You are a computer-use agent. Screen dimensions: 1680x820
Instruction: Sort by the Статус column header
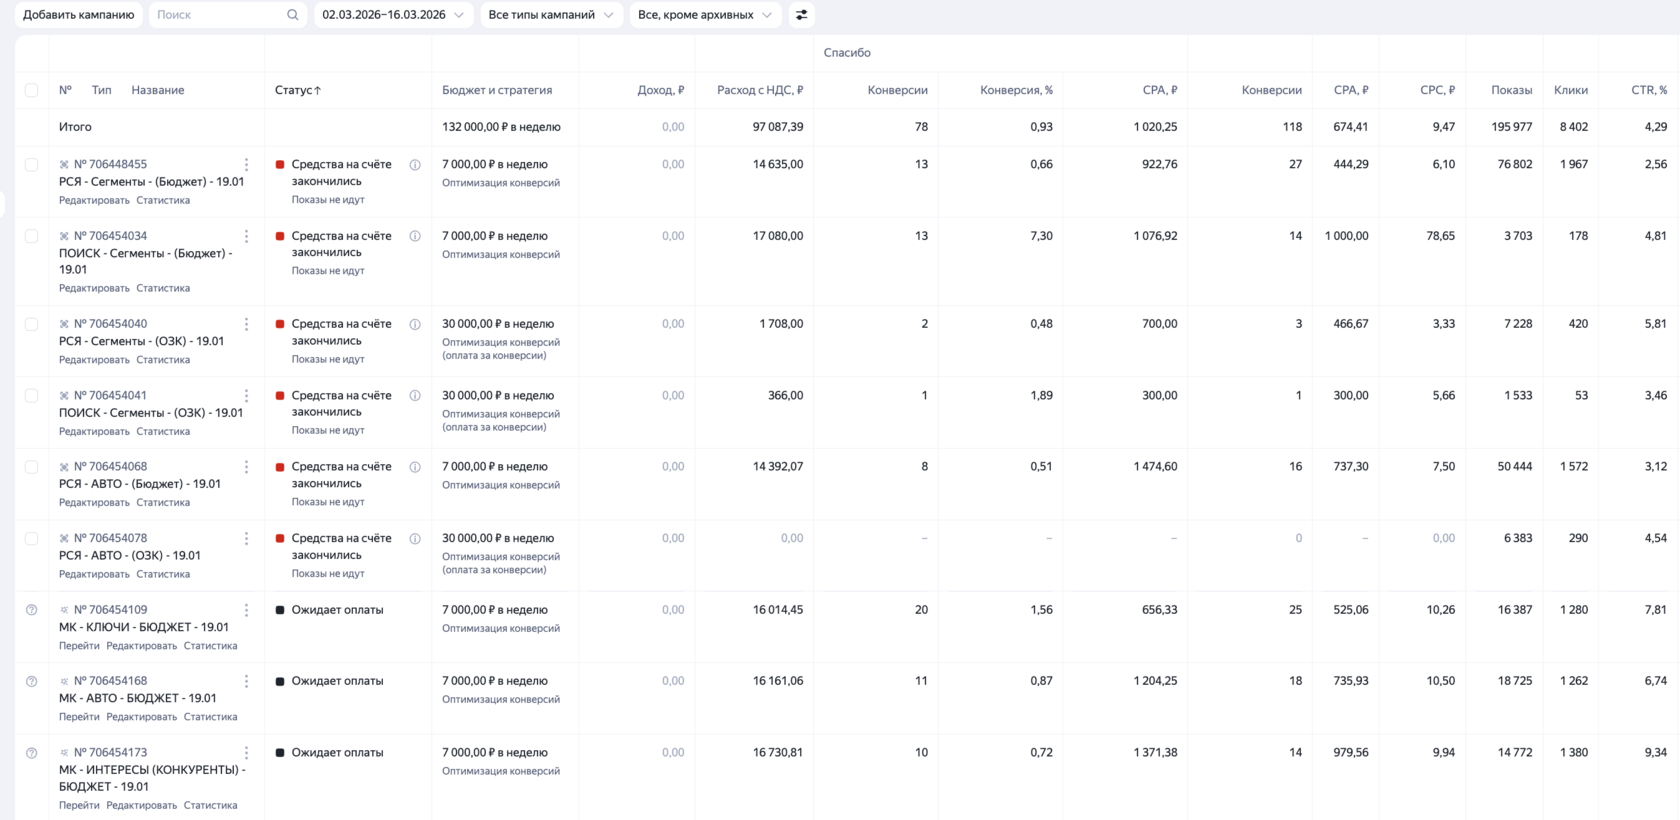[x=298, y=90]
